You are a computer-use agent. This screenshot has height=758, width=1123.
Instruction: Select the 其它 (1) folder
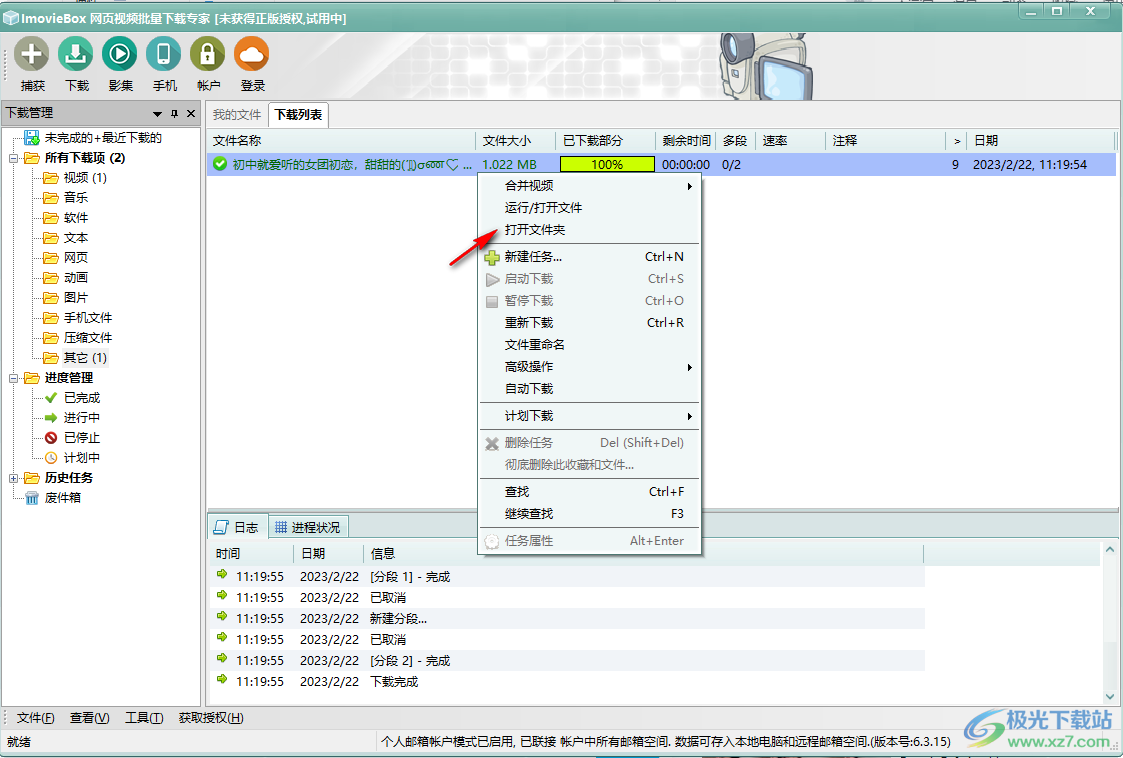point(85,358)
